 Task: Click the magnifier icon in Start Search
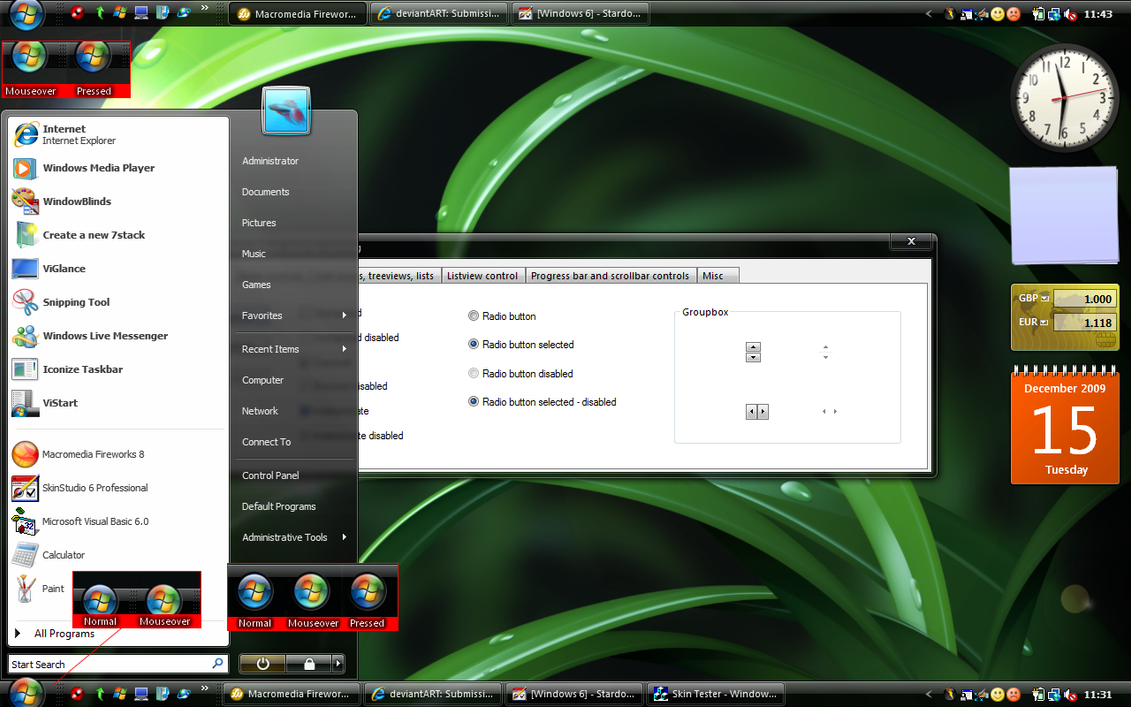pos(218,663)
